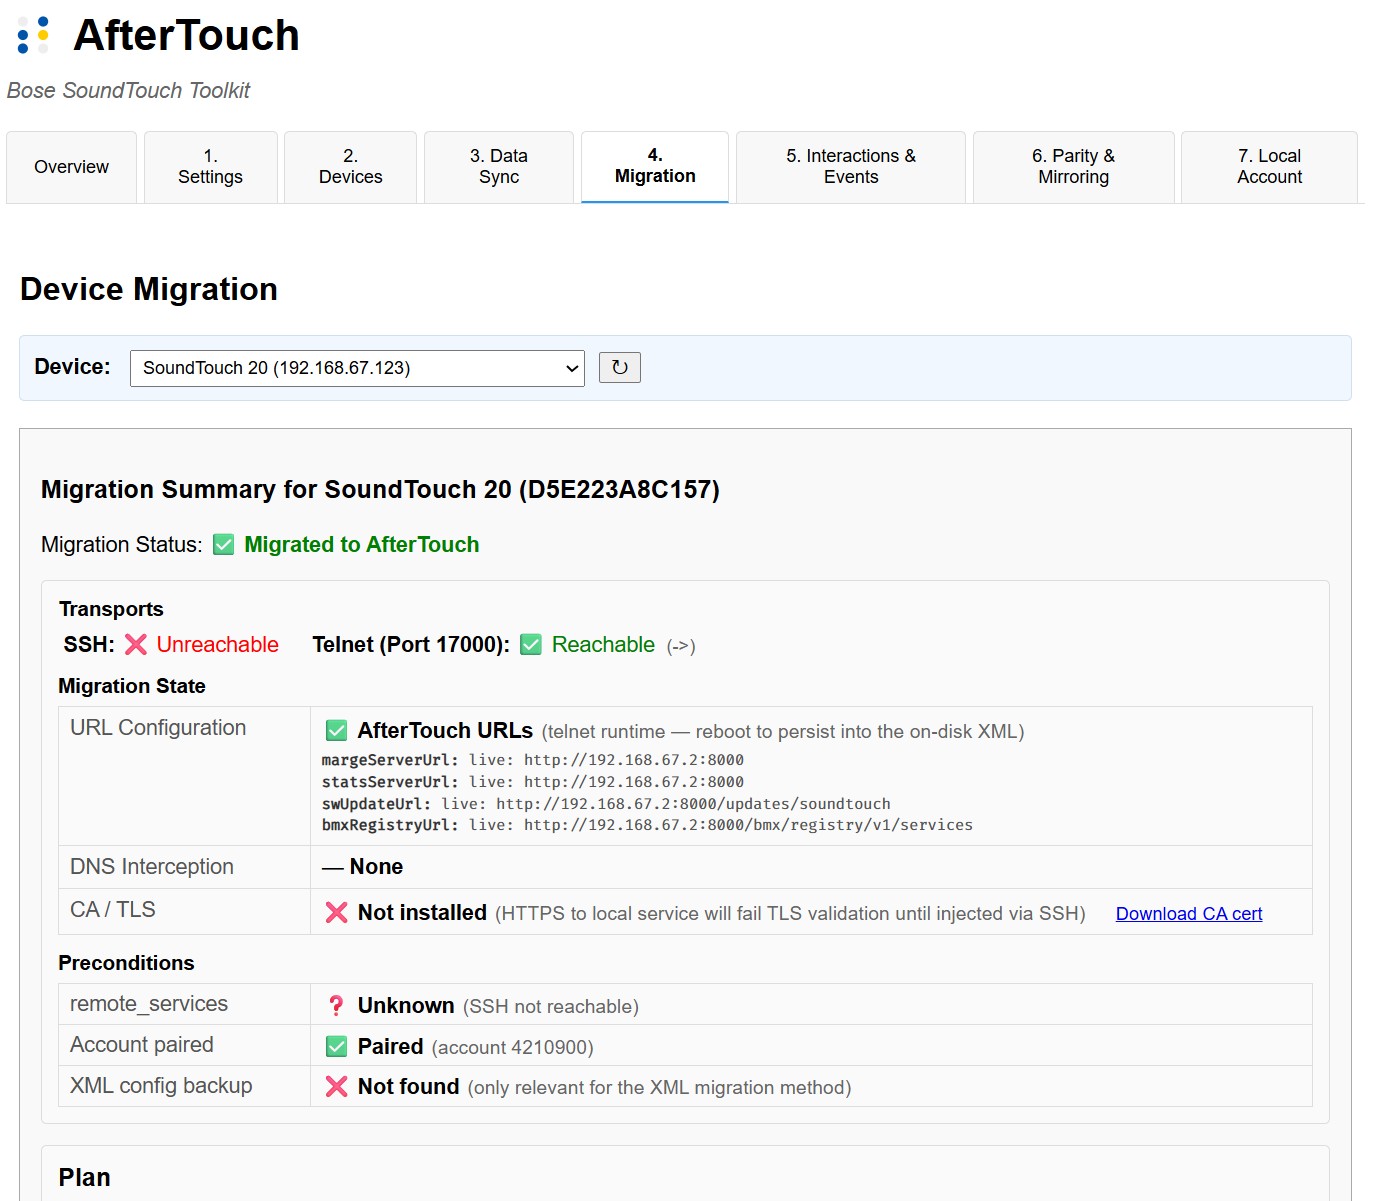Screen dimensions: 1377x1201
Task: Click the Plan section heading
Action: tap(85, 1178)
